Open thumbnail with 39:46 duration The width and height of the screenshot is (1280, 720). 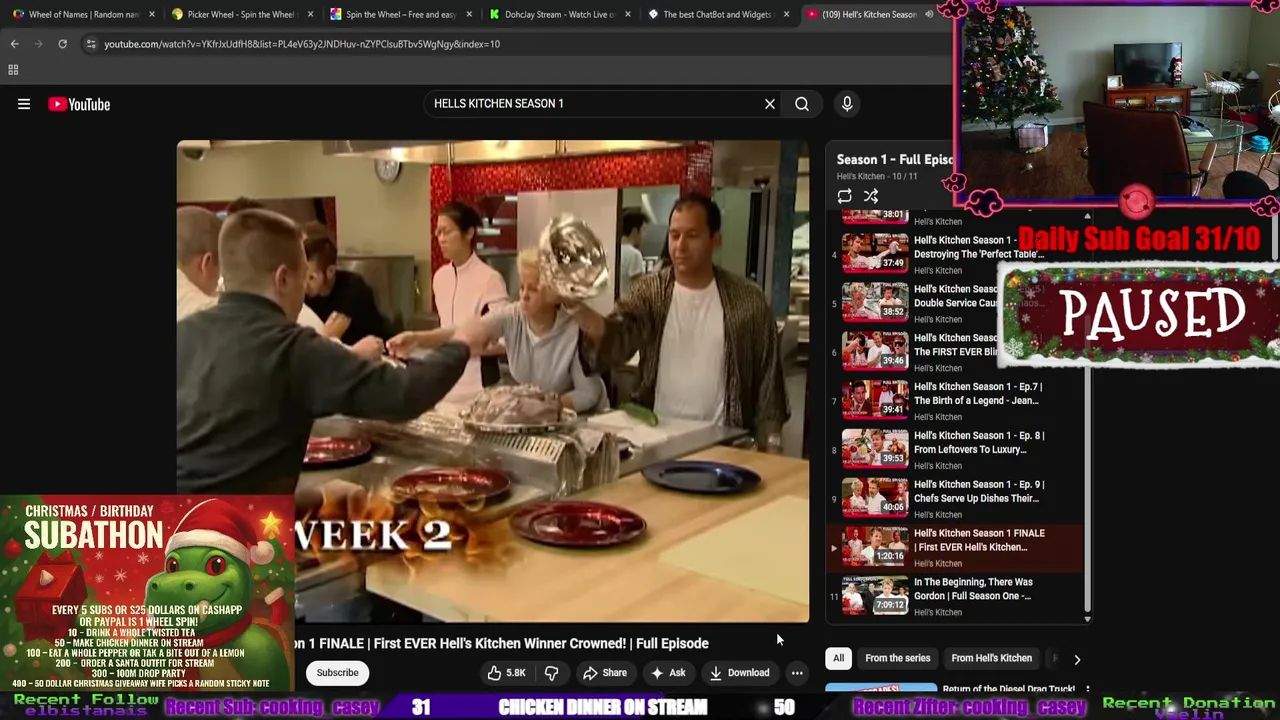tap(875, 351)
